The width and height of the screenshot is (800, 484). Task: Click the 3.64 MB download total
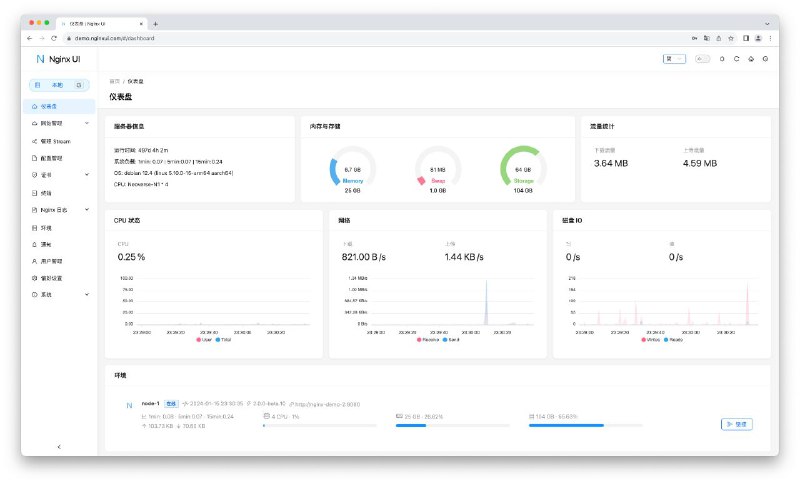tap(611, 164)
